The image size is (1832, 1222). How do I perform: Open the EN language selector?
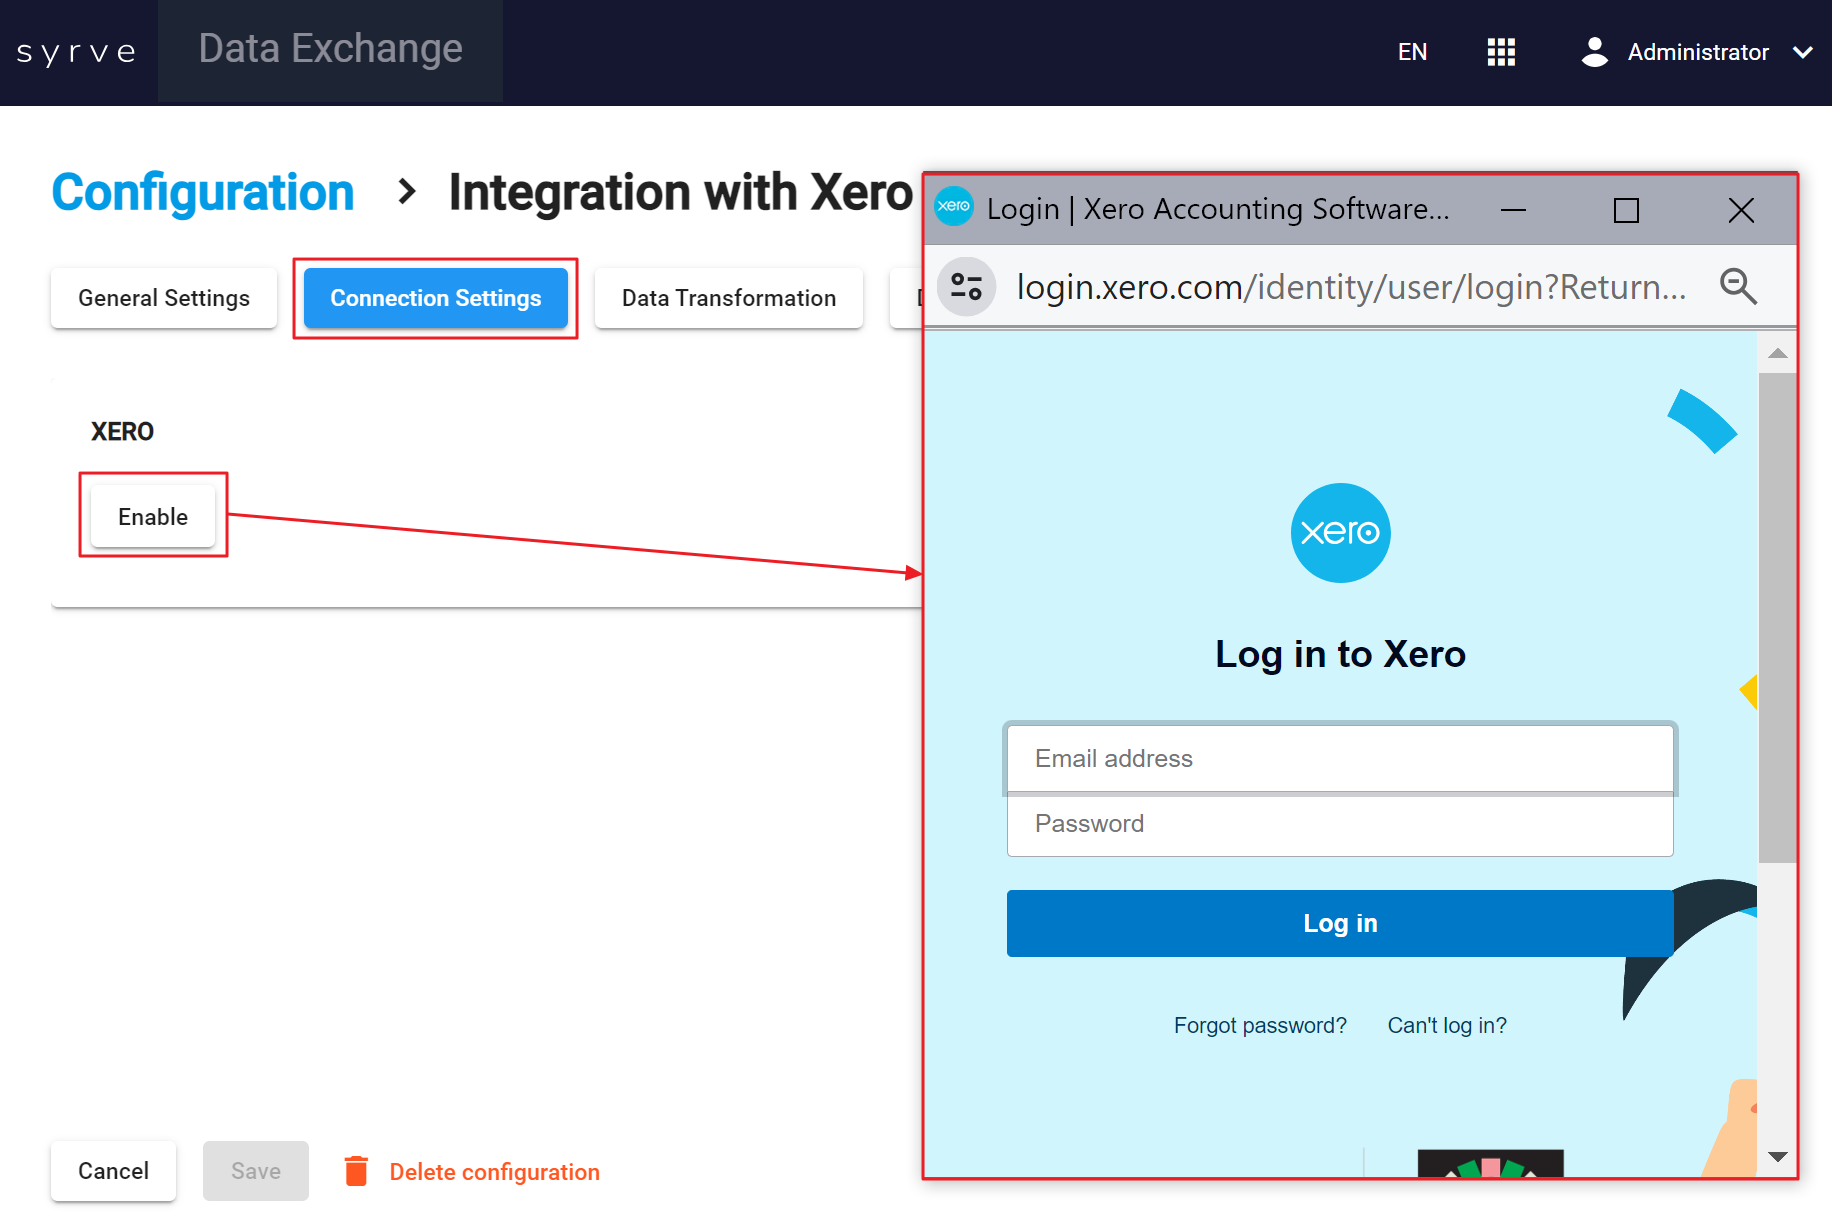1412,52
